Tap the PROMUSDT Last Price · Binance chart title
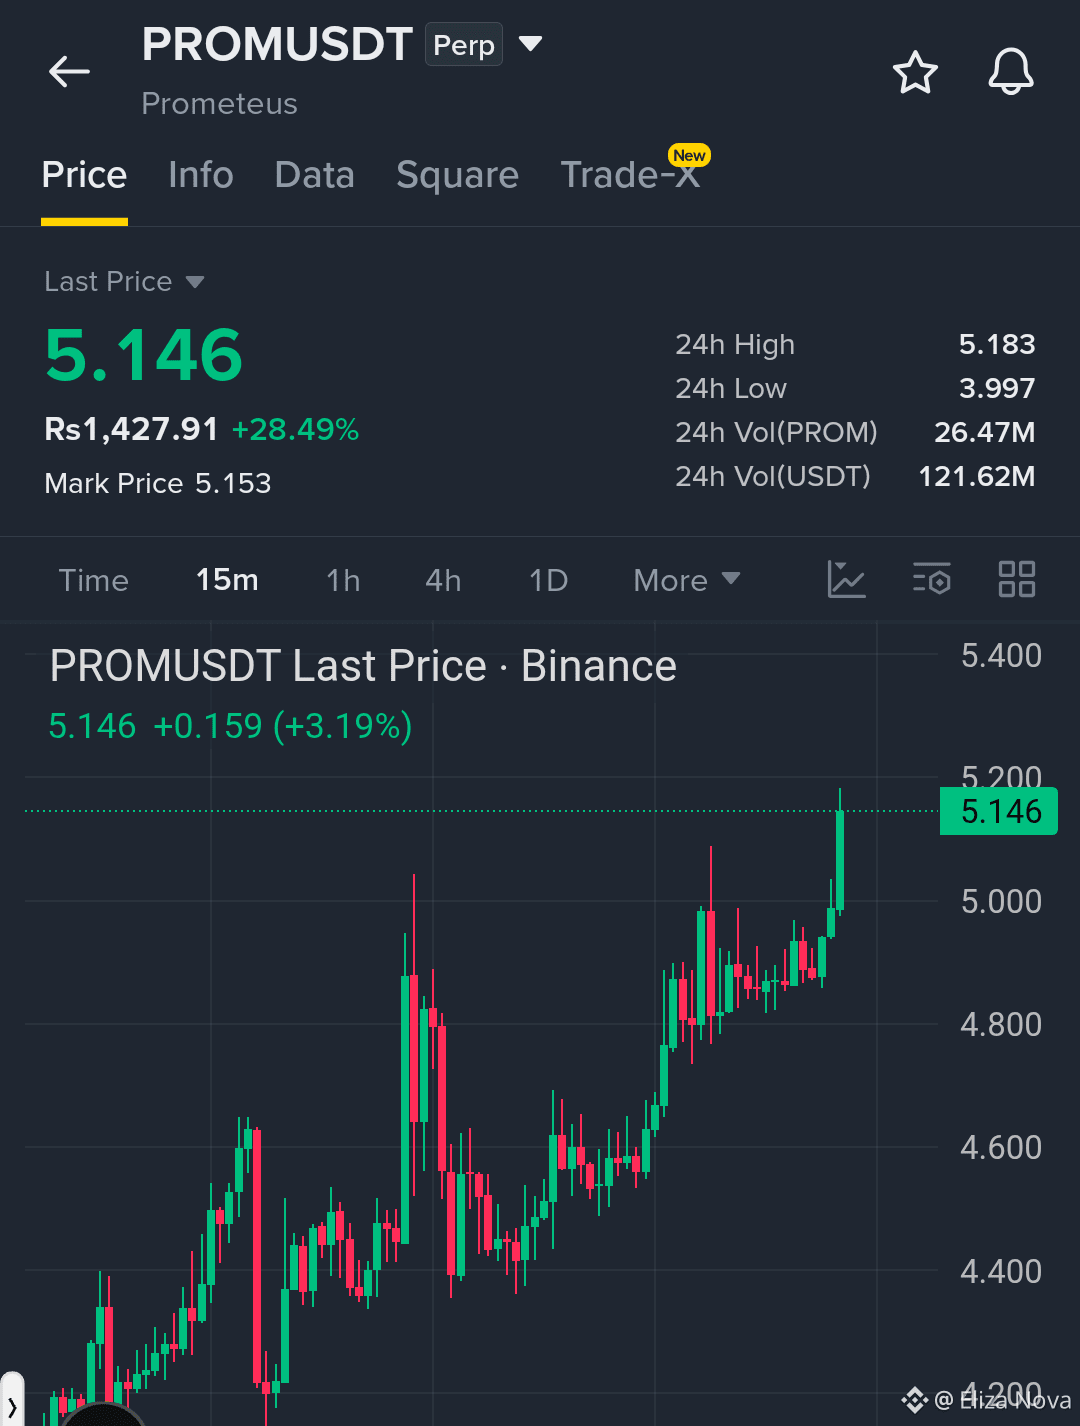1080x1426 pixels. point(363,666)
